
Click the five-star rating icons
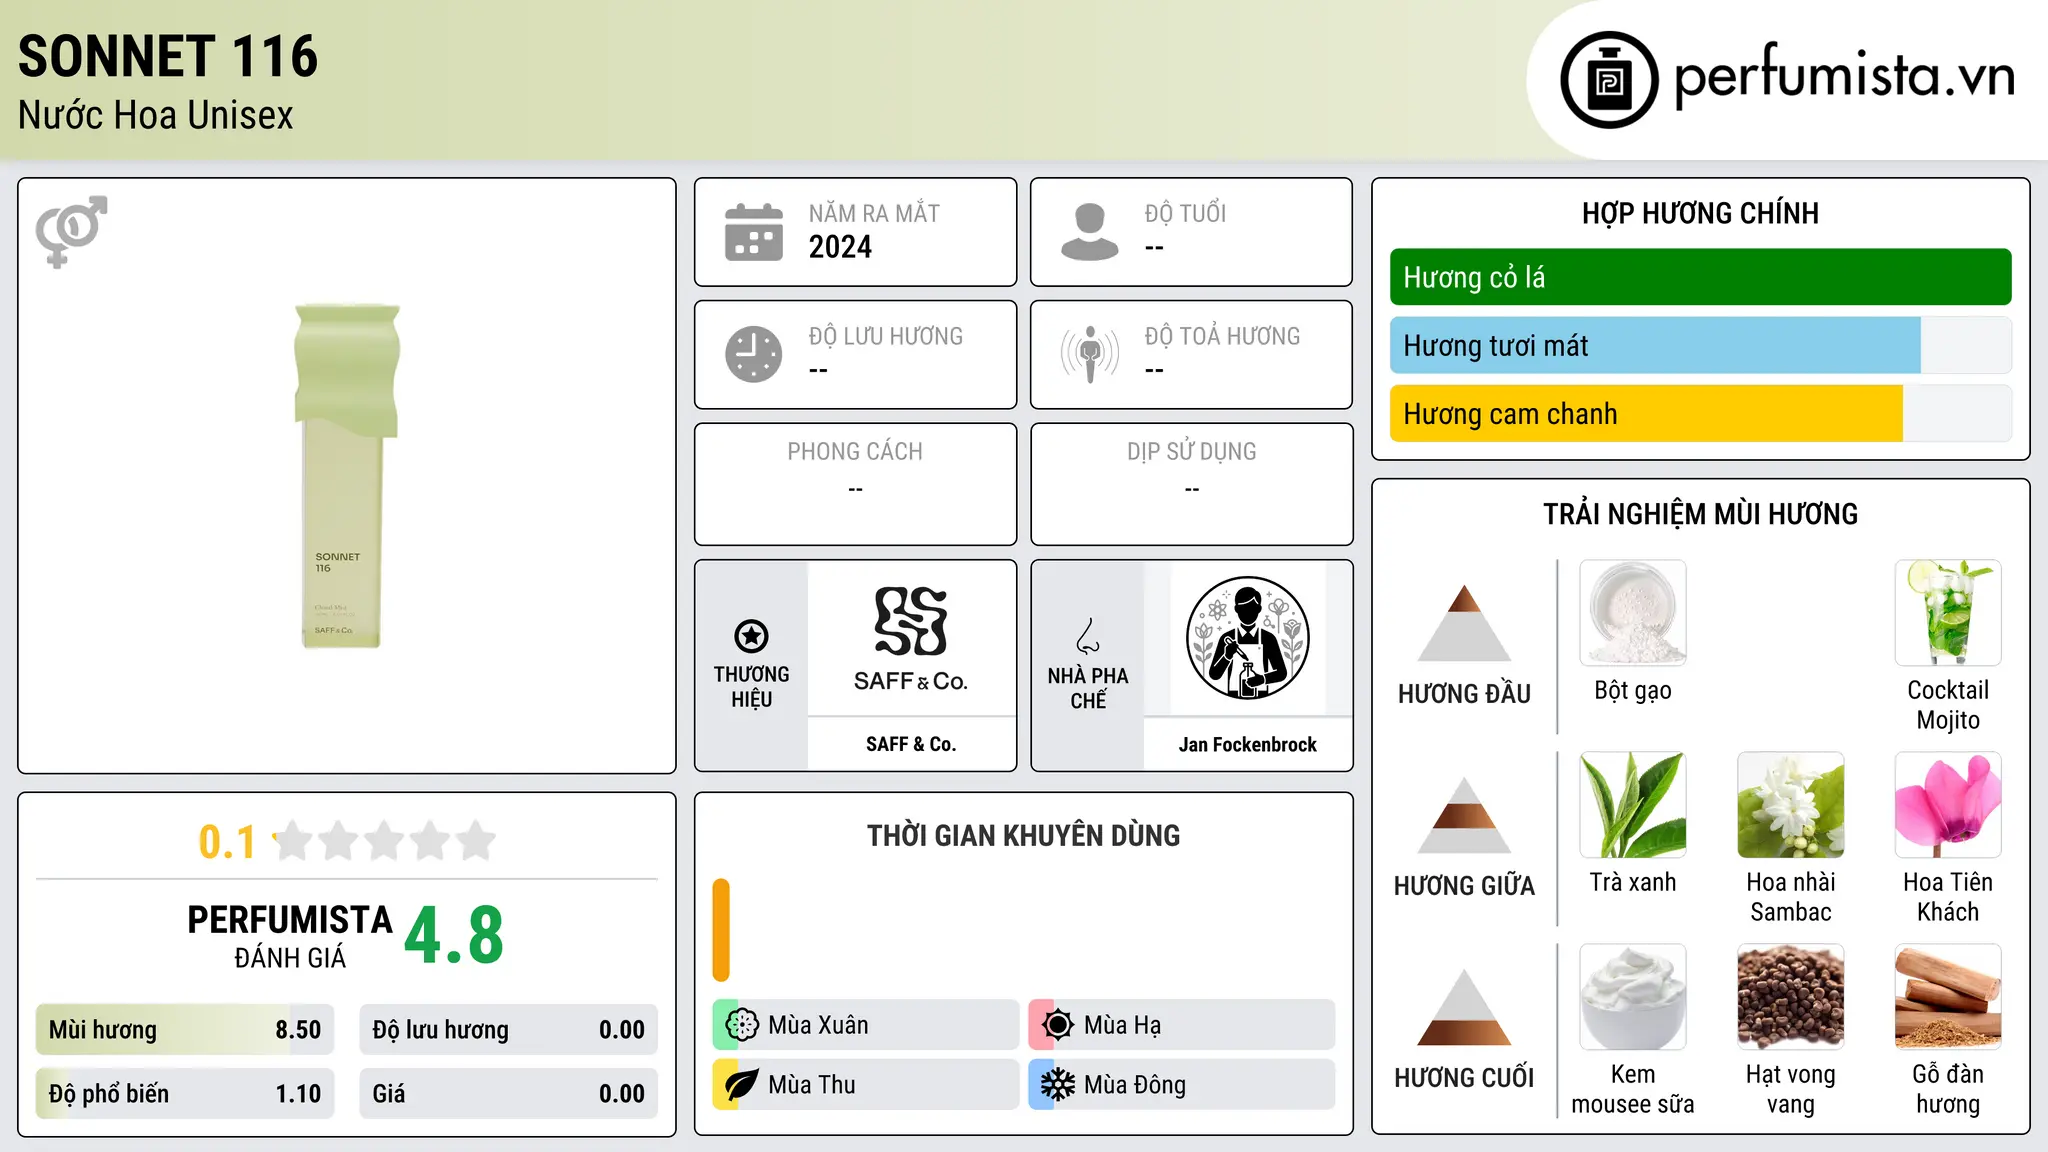[x=385, y=841]
